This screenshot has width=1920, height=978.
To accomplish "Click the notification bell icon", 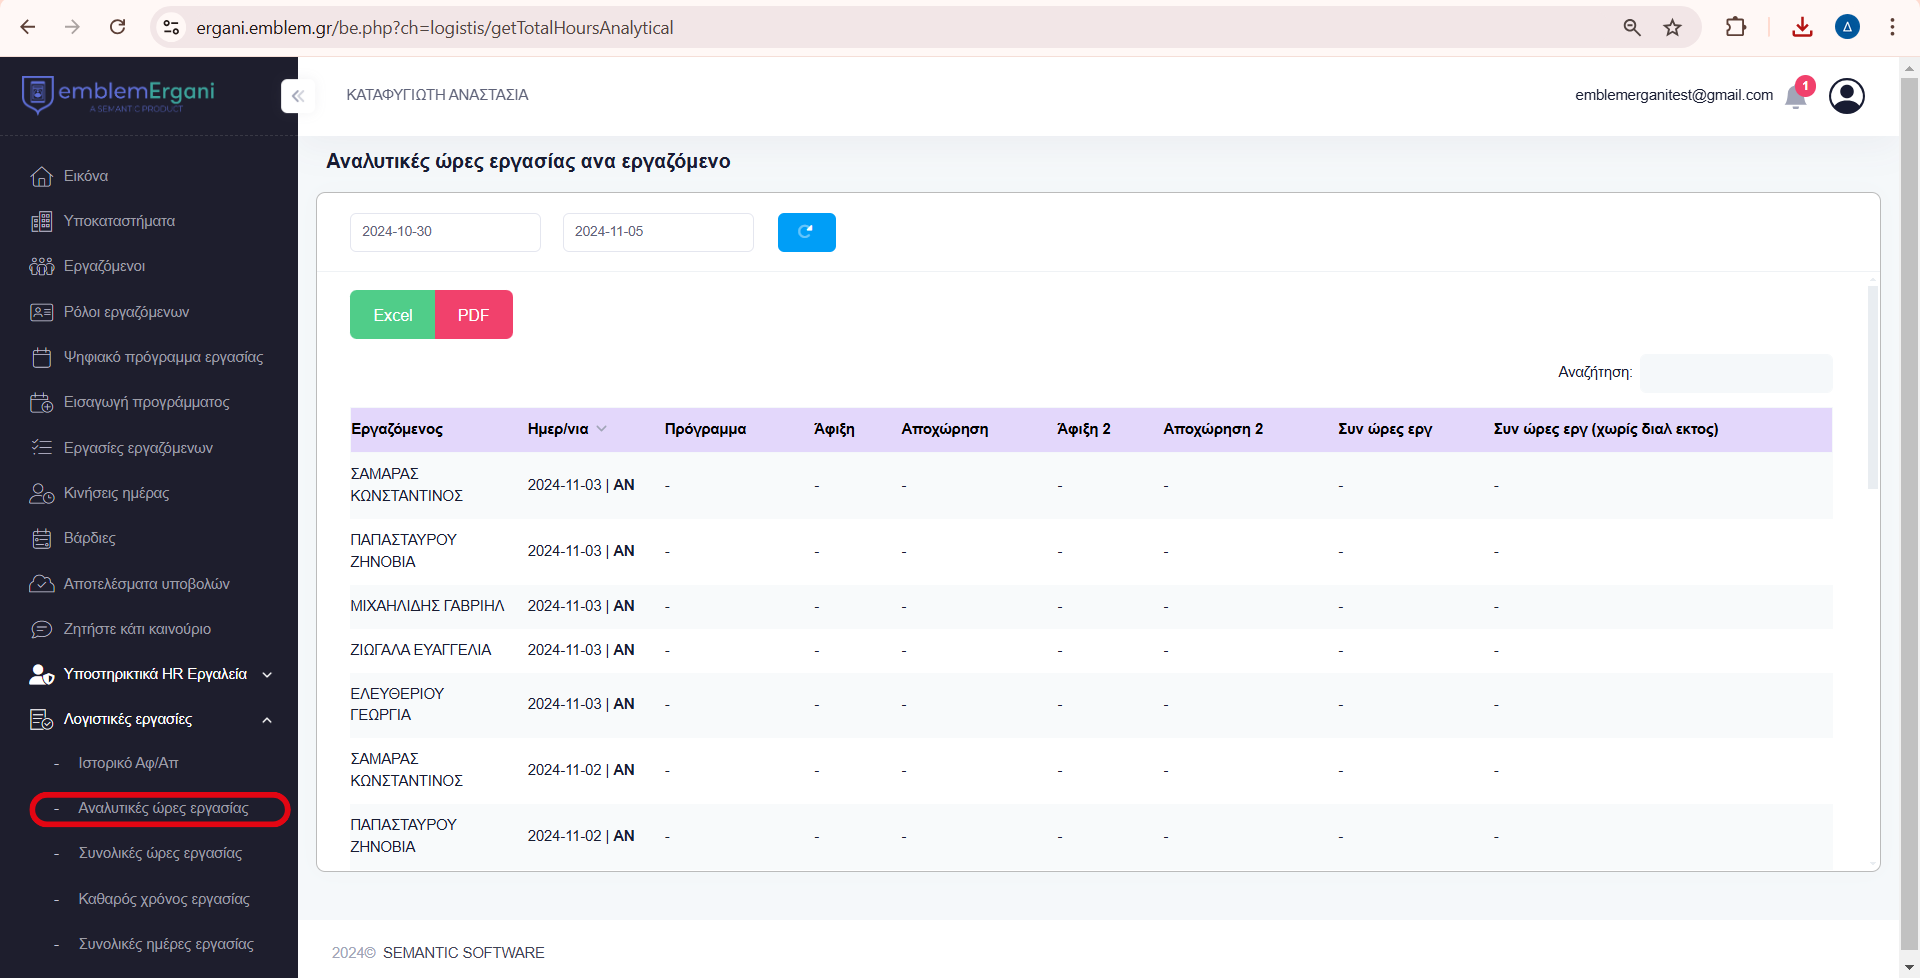I will coord(1796,96).
